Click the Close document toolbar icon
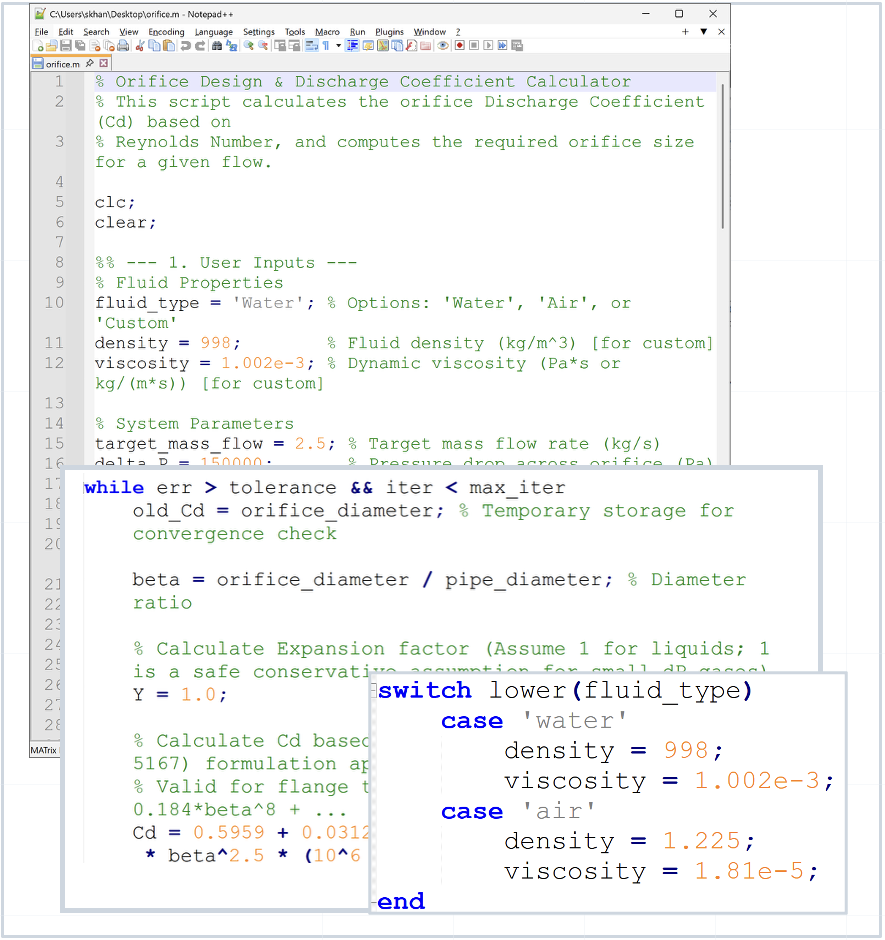Image resolution: width=885 pixels, height=940 pixels. pyautogui.click(x=95, y=46)
